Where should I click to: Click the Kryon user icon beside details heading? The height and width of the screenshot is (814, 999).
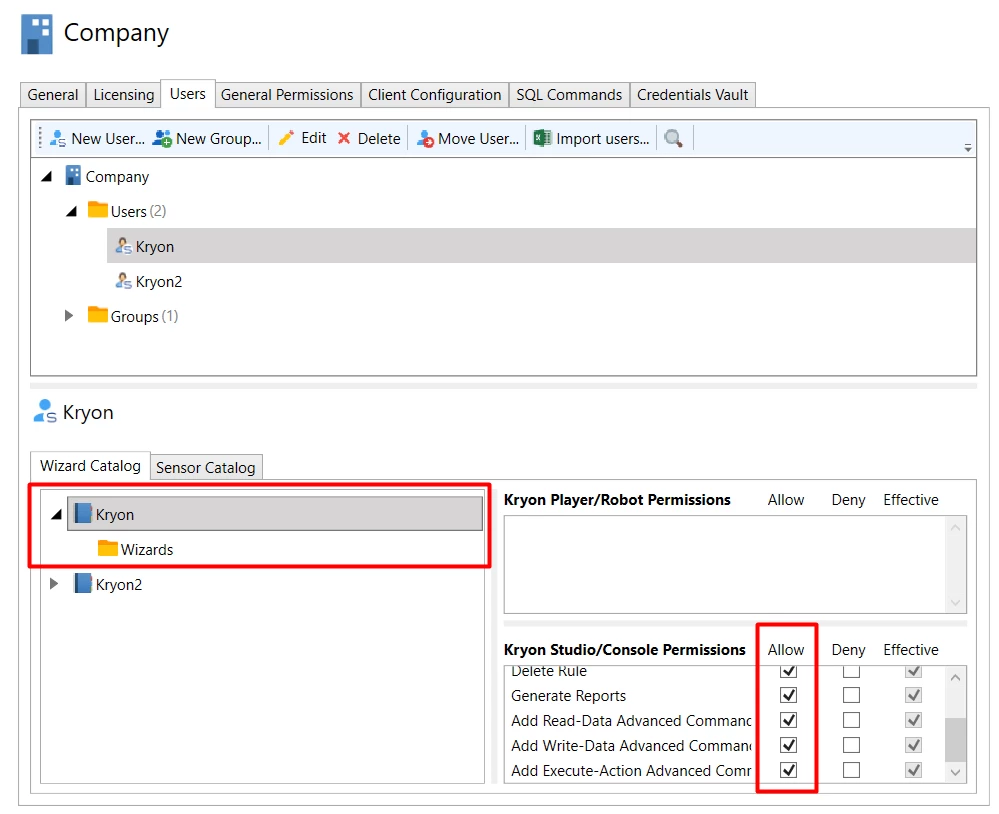[45, 411]
